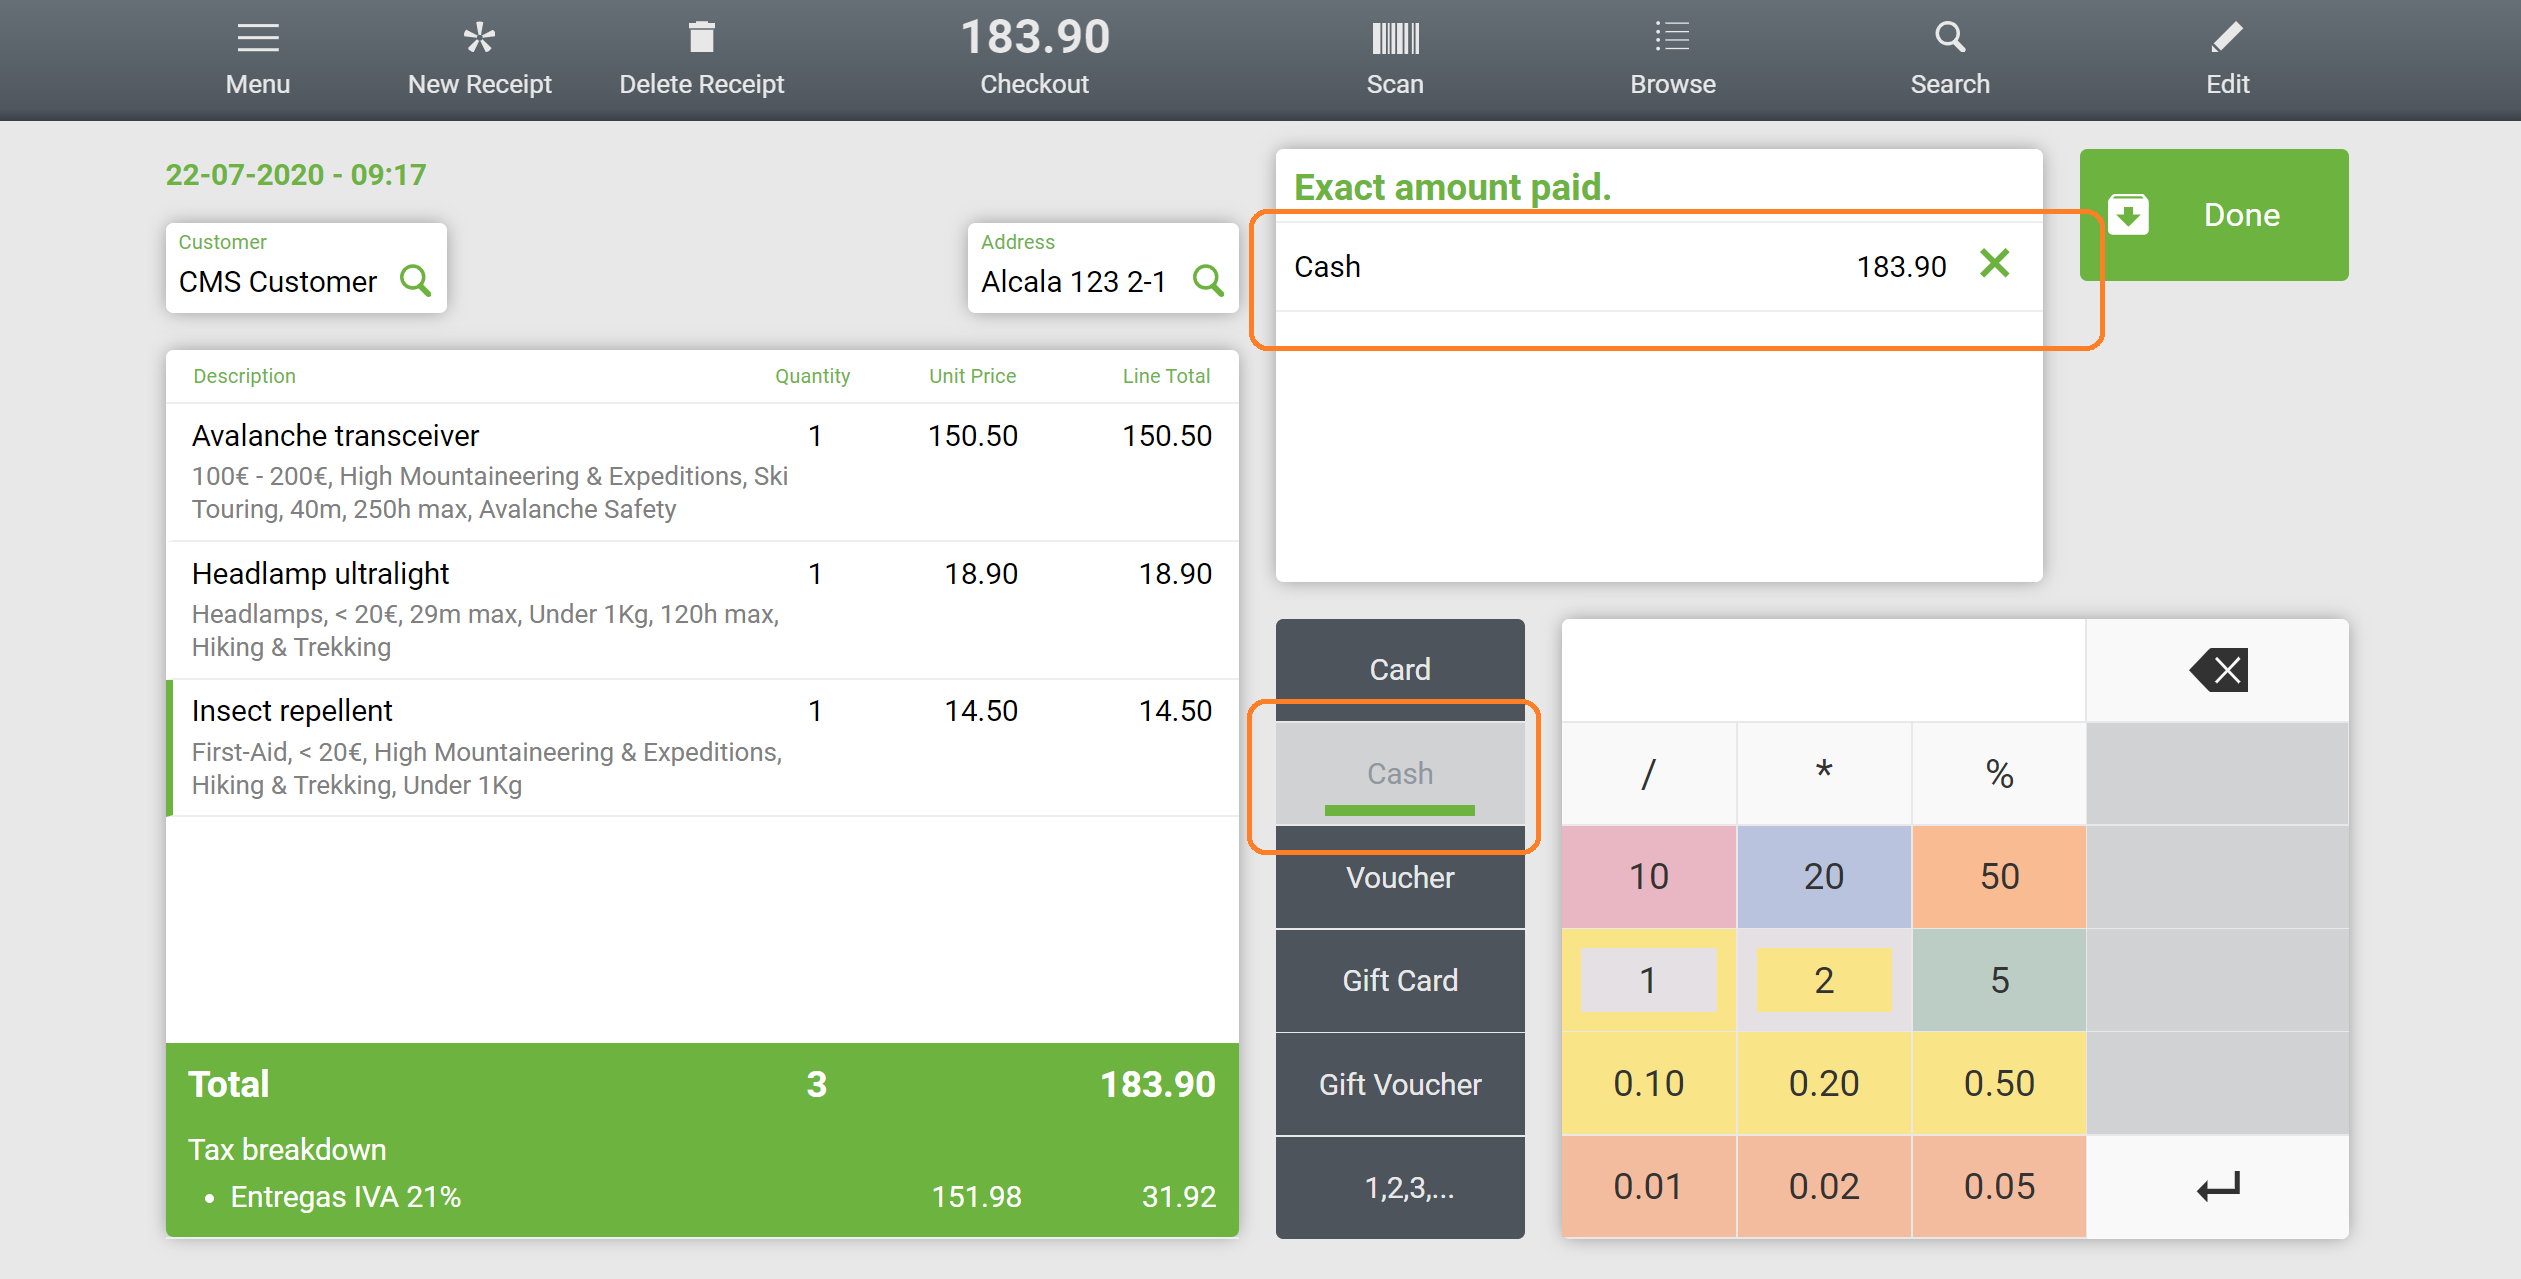The width and height of the screenshot is (2521, 1279).
Task: Open the Browse list icon
Action: click(x=1672, y=39)
